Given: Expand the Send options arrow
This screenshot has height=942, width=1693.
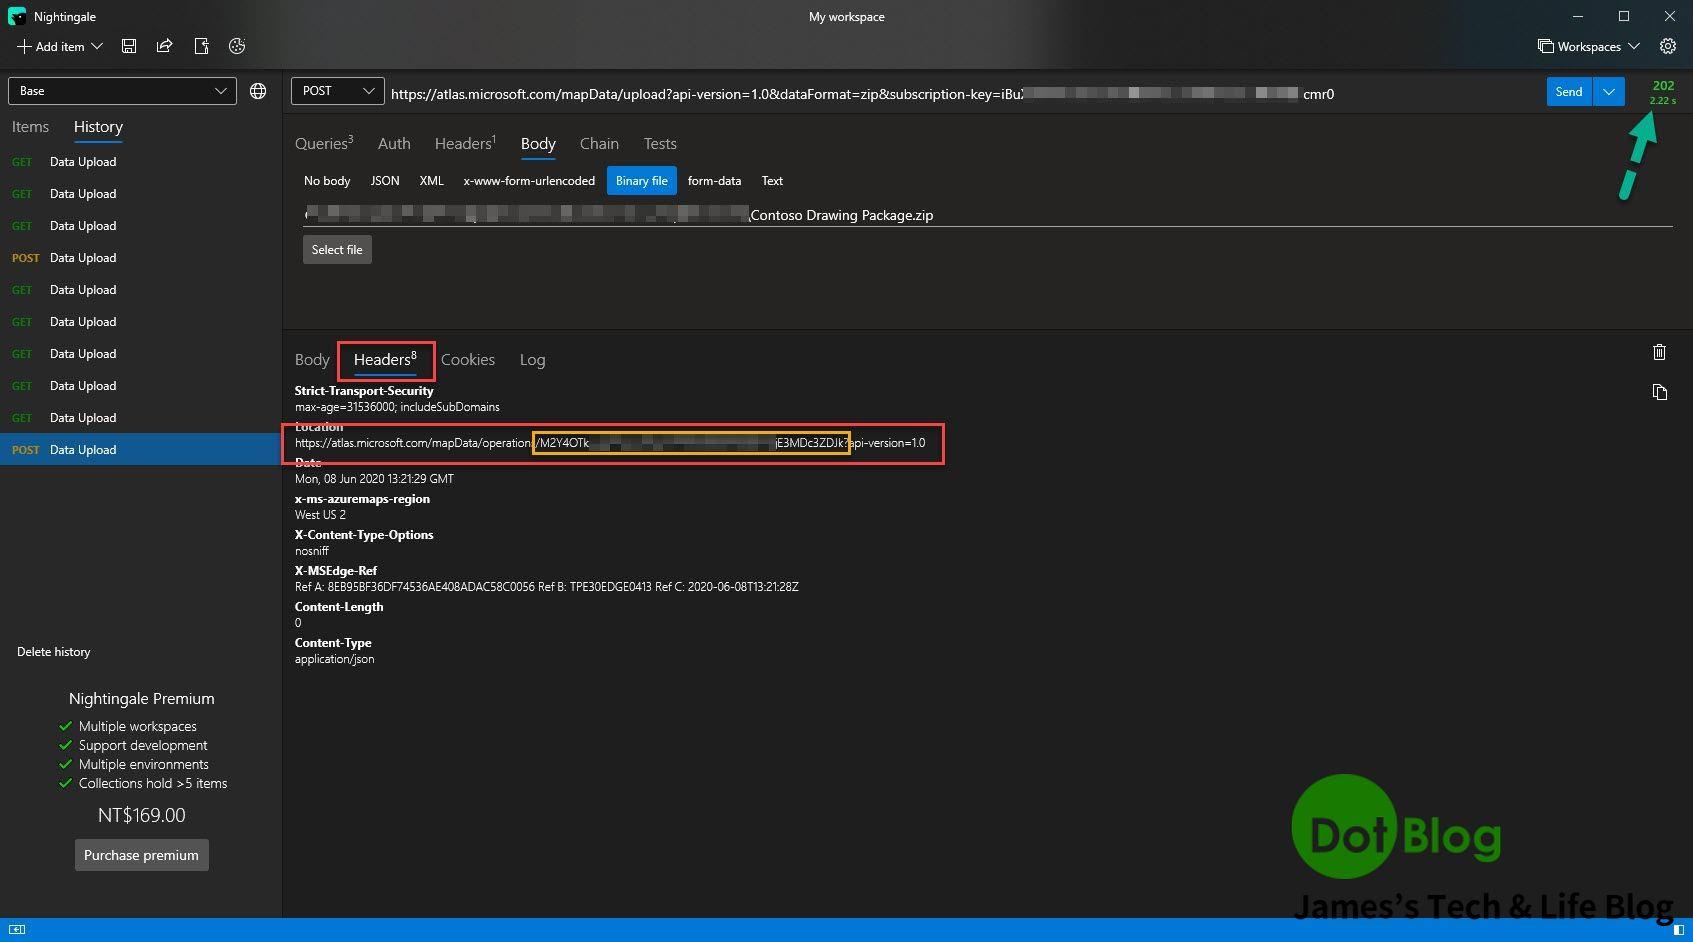Looking at the screenshot, I should [x=1608, y=92].
